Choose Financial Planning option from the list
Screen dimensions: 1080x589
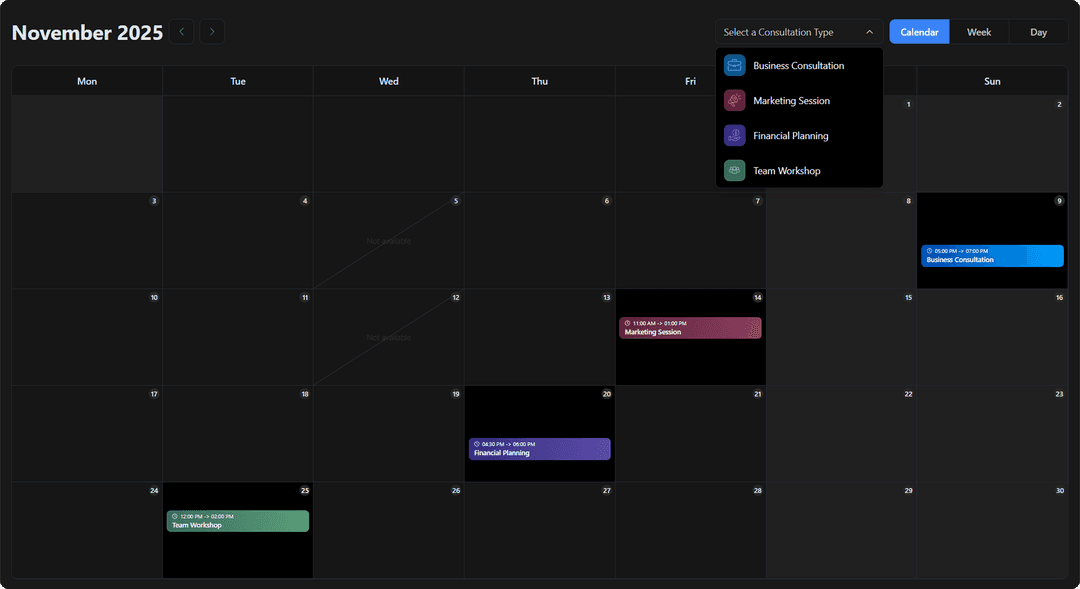(790, 136)
